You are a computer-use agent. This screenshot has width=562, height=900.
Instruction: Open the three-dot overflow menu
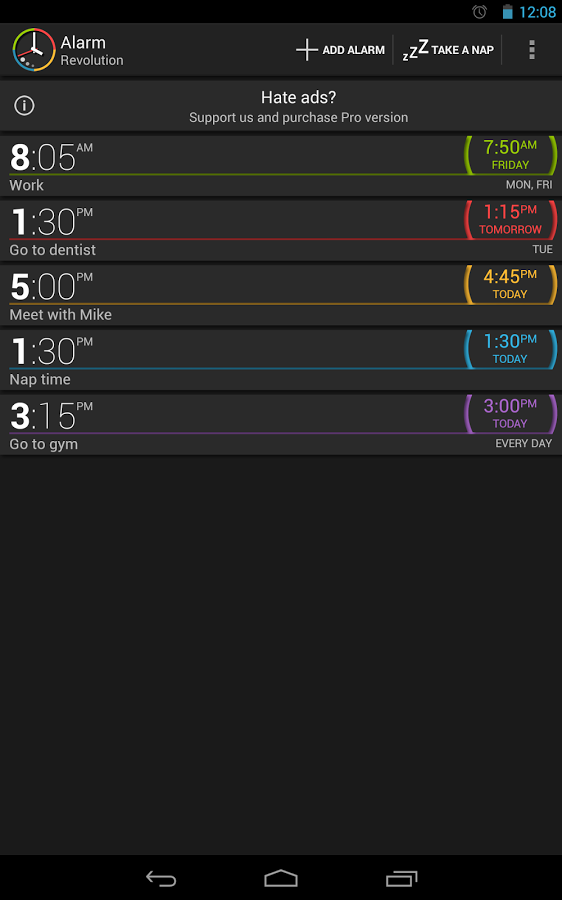[x=532, y=50]
